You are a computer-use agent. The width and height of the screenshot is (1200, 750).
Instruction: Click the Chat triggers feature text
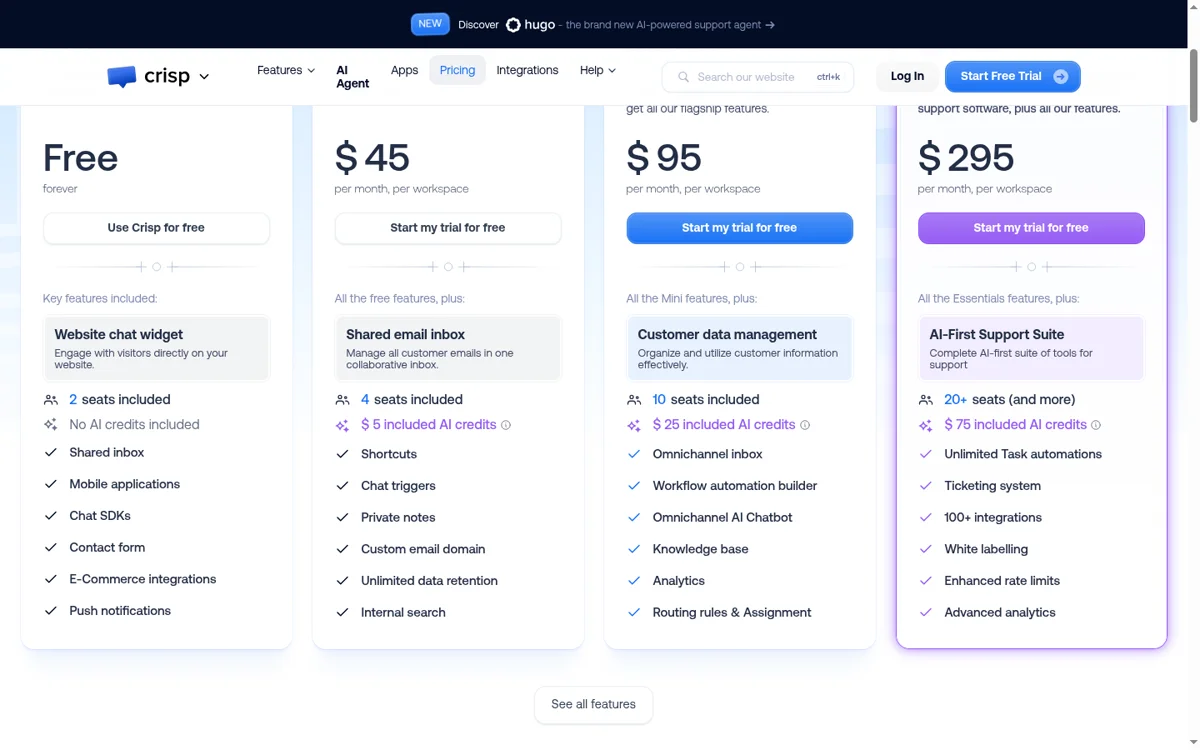pyautogui.click(x=398, y=486)
